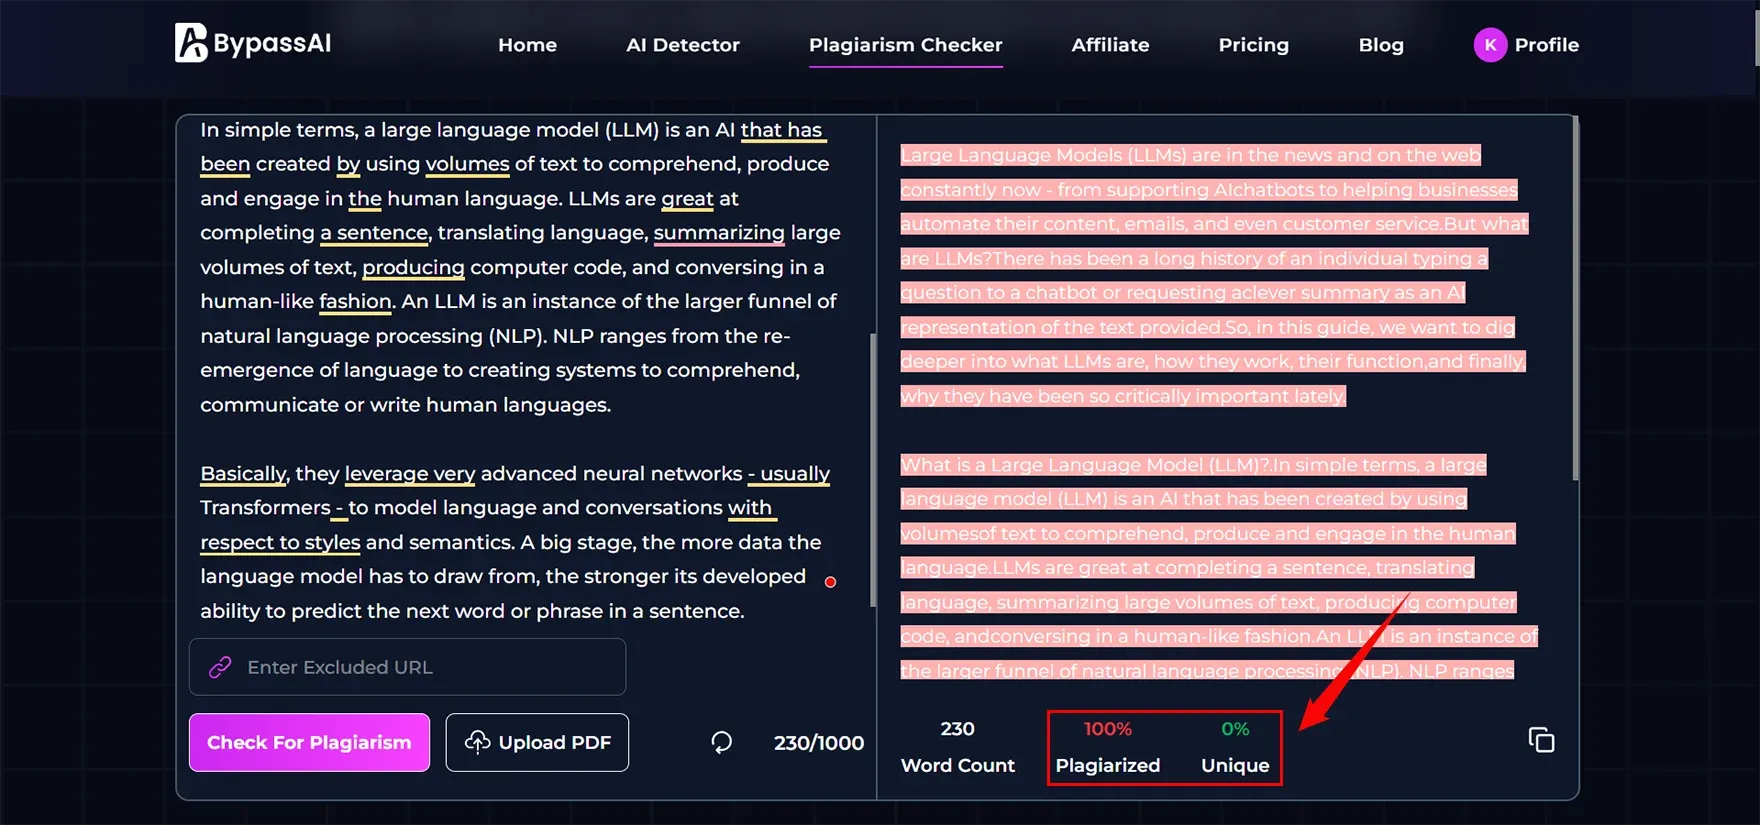Open the purple K profile avatar

1489,45
